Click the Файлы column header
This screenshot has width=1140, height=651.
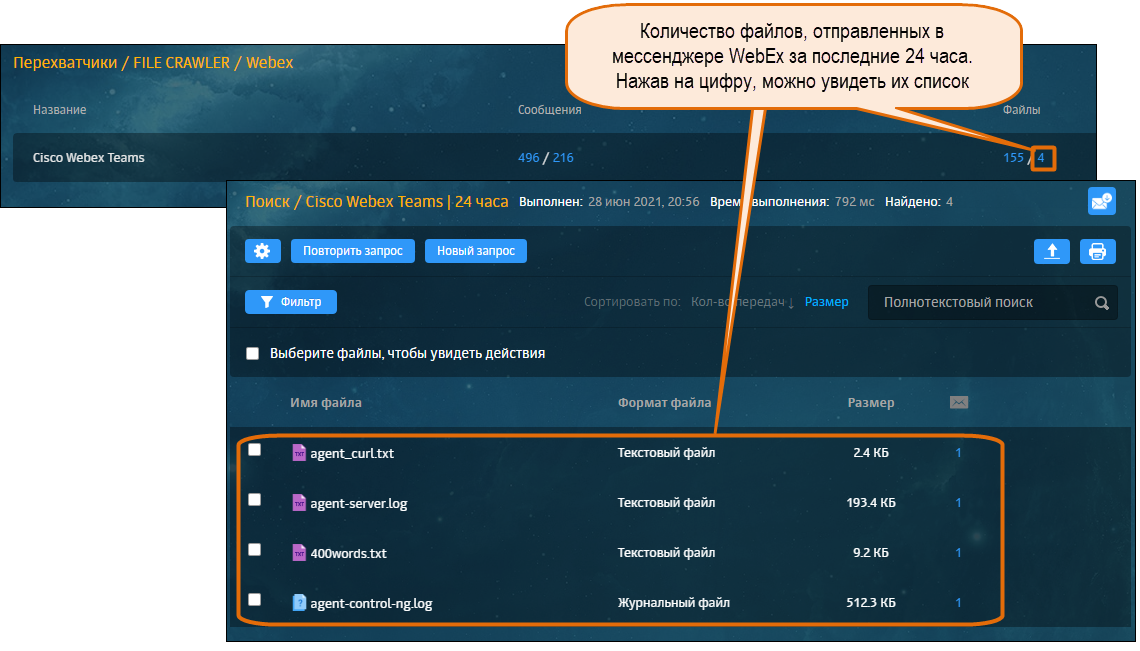pyautogui.click(x=1021, y=110)
